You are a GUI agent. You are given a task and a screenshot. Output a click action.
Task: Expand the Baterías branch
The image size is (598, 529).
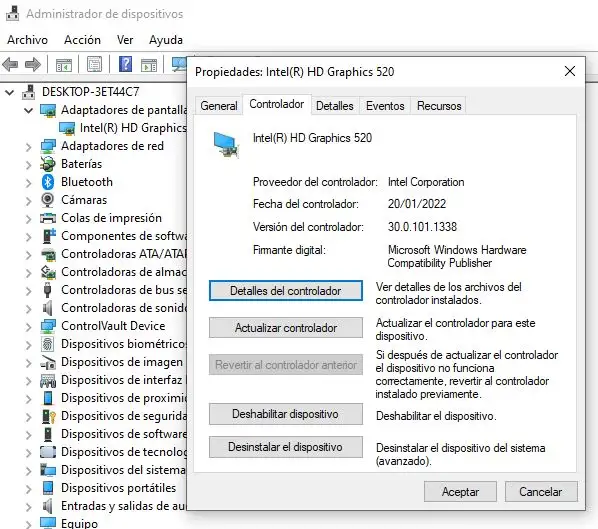pos(29,164)
